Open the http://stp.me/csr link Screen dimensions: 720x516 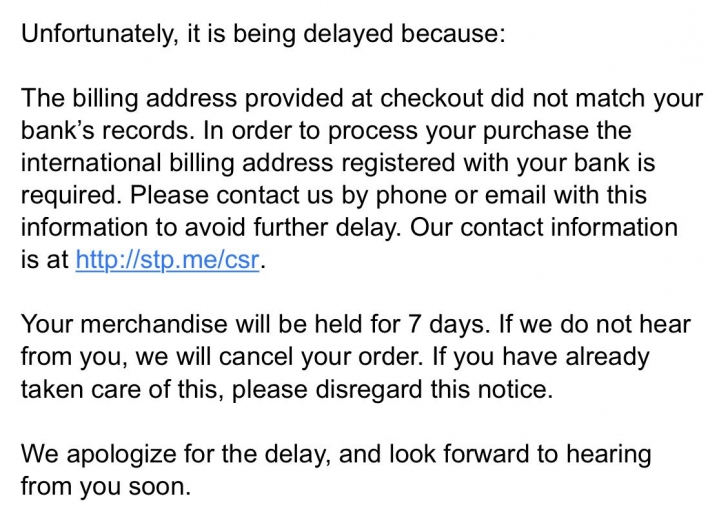[168, 260]
